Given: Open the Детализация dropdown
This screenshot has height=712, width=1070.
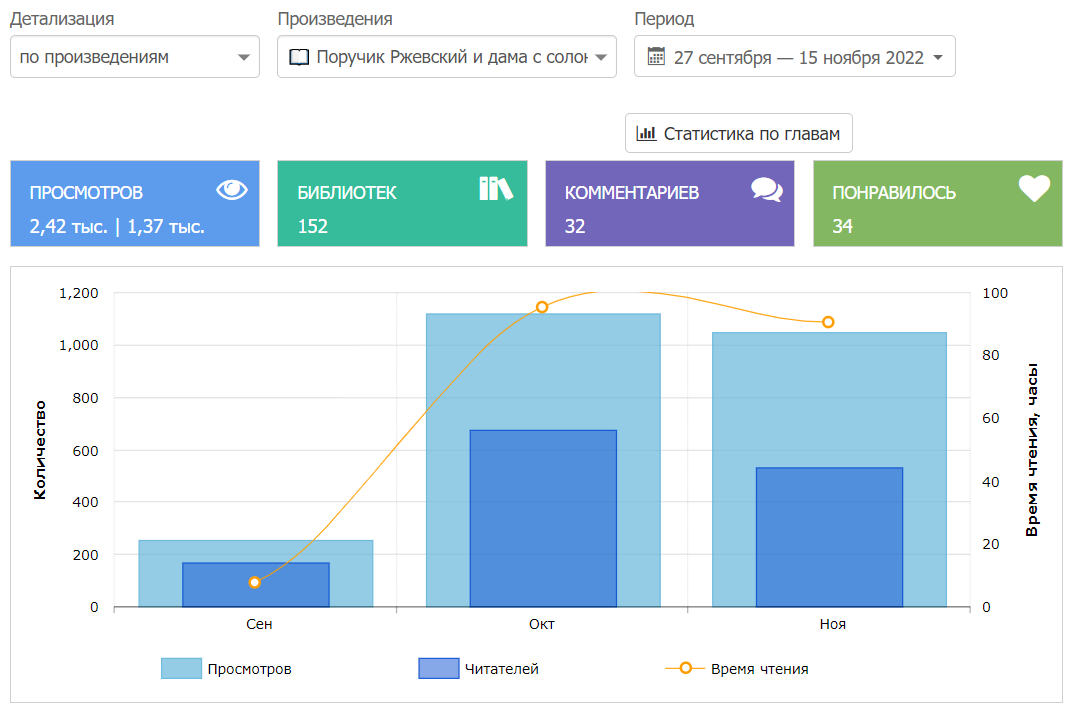Looking at the screenshot, I should pos(134,57).
